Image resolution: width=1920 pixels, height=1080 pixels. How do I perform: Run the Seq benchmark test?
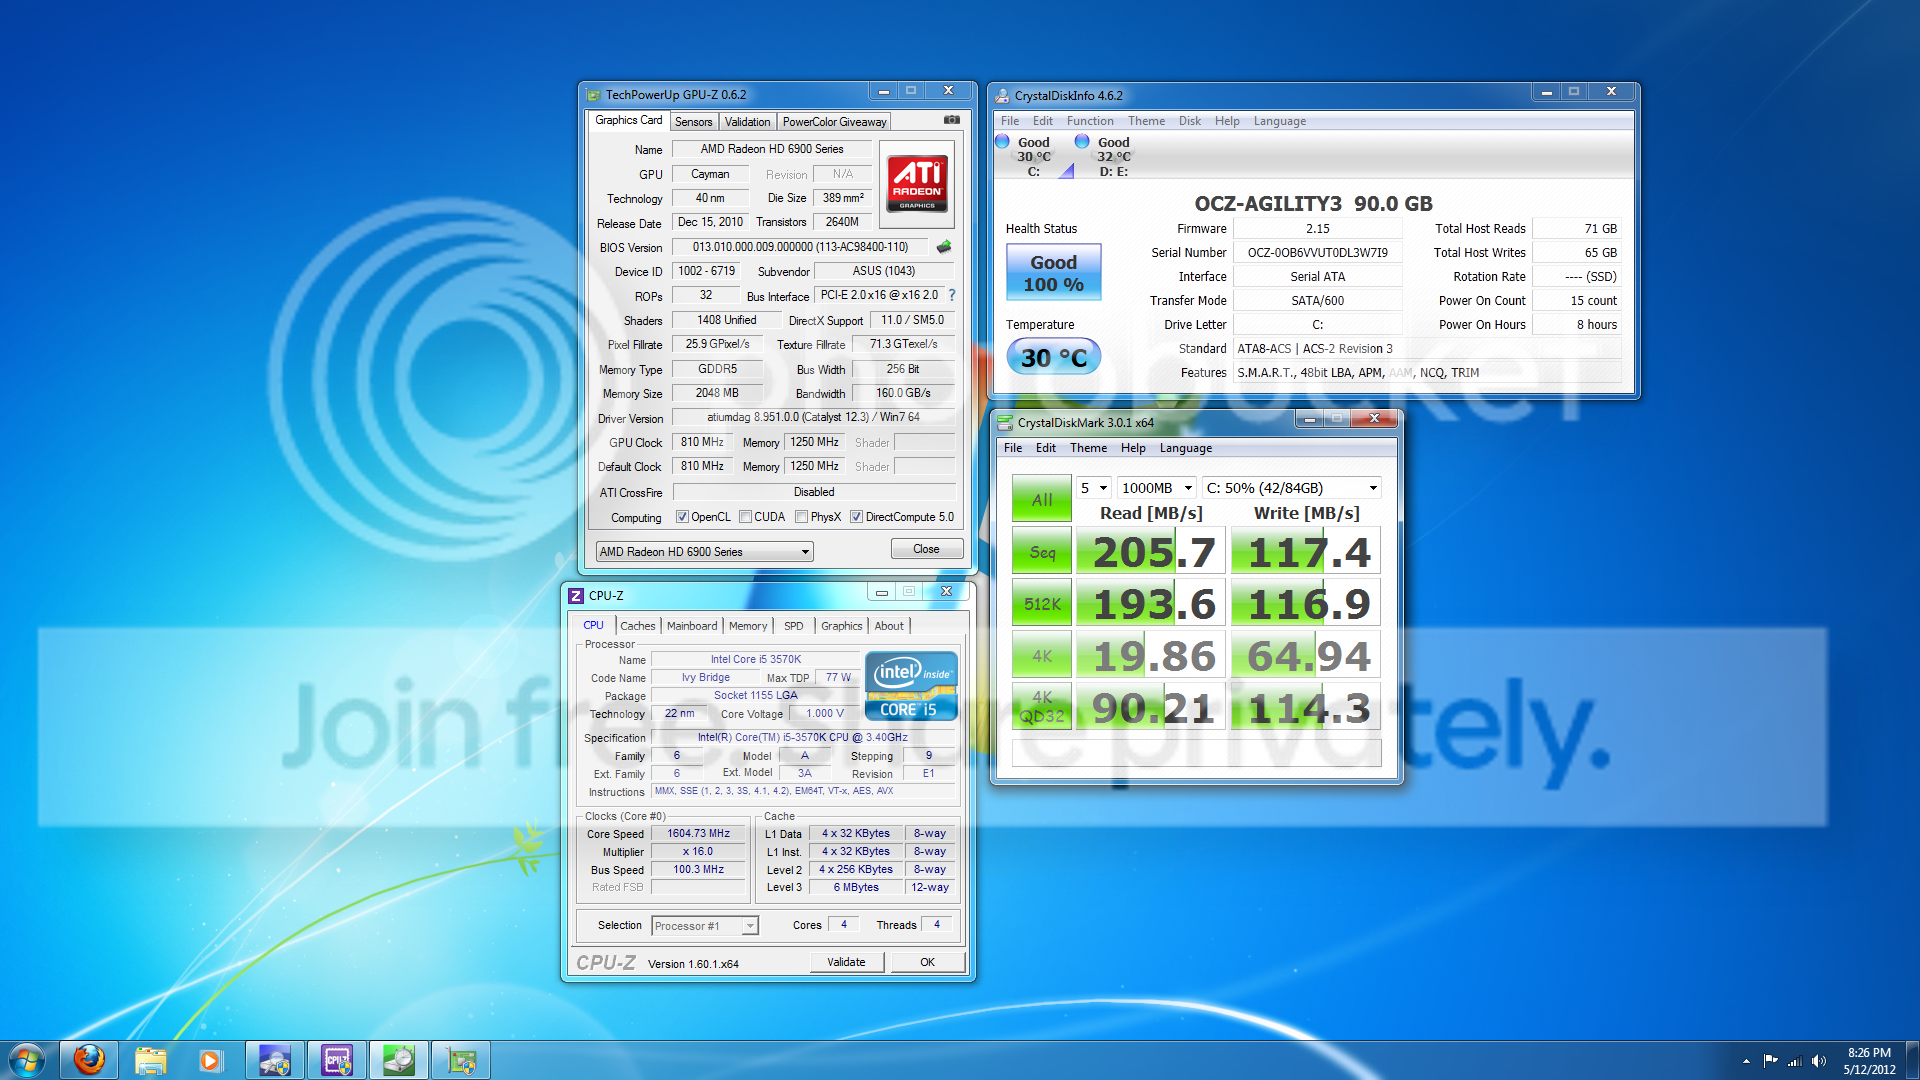point(1042,552)
